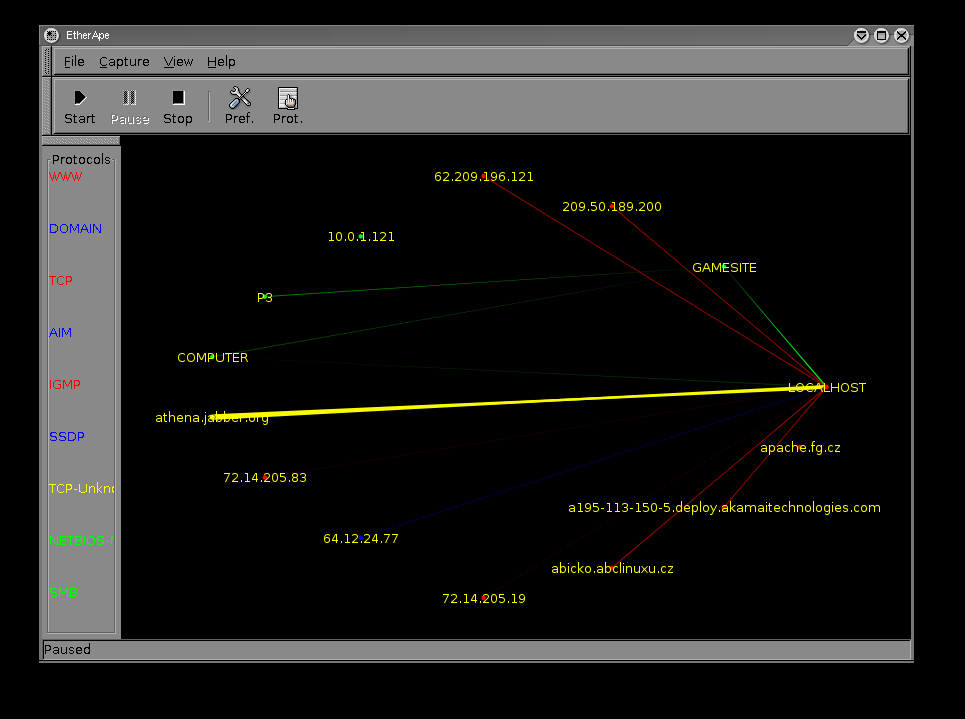Viewport: 965px width, 719px height.
Task: Open the File menu
Action: pos(74,62)
